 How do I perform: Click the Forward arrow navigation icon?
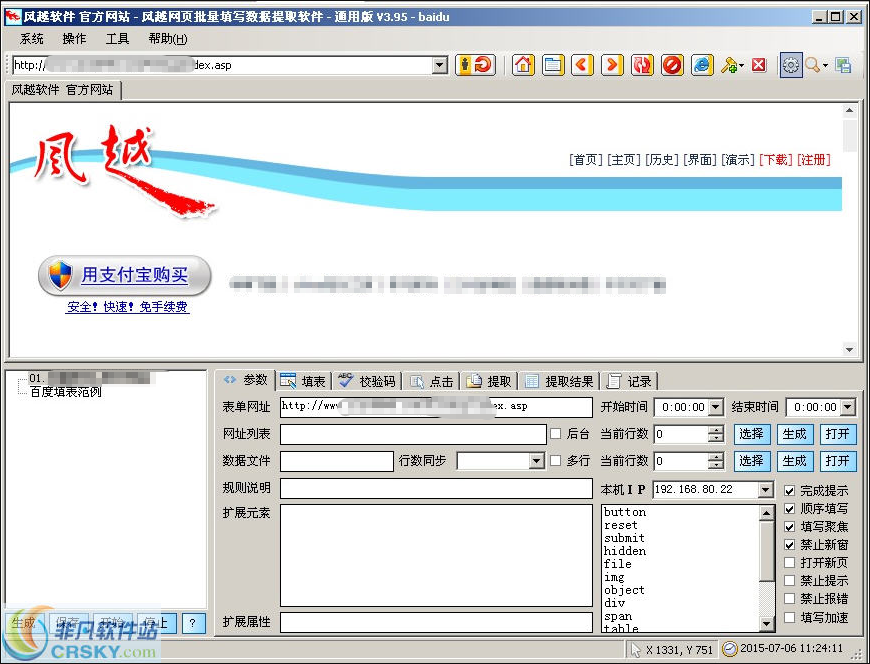point(612,65)
